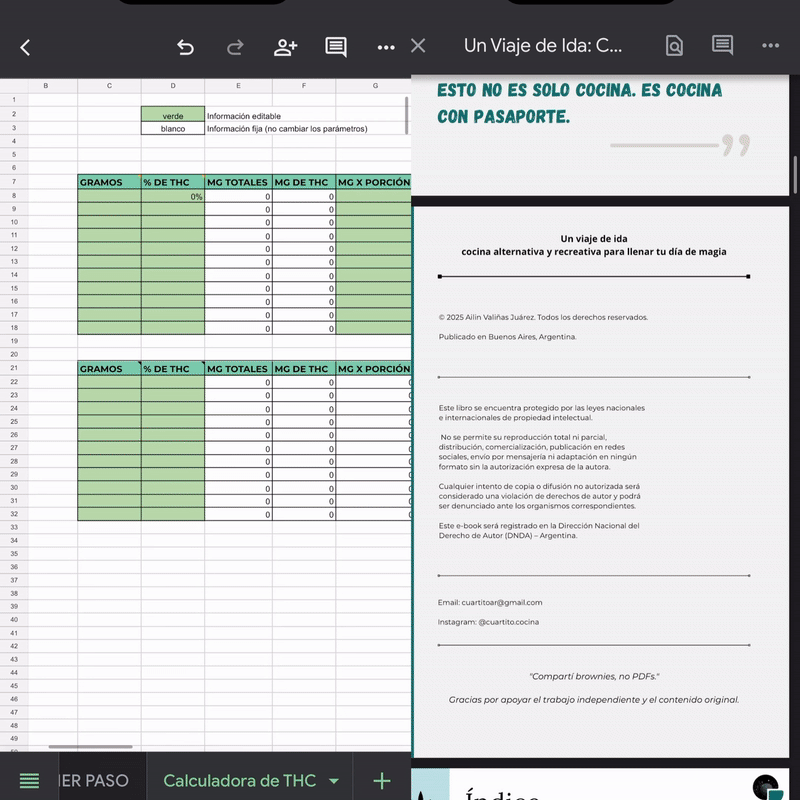Tap the document title 'Un Viaje de Ida: C...'

point(543,46)
